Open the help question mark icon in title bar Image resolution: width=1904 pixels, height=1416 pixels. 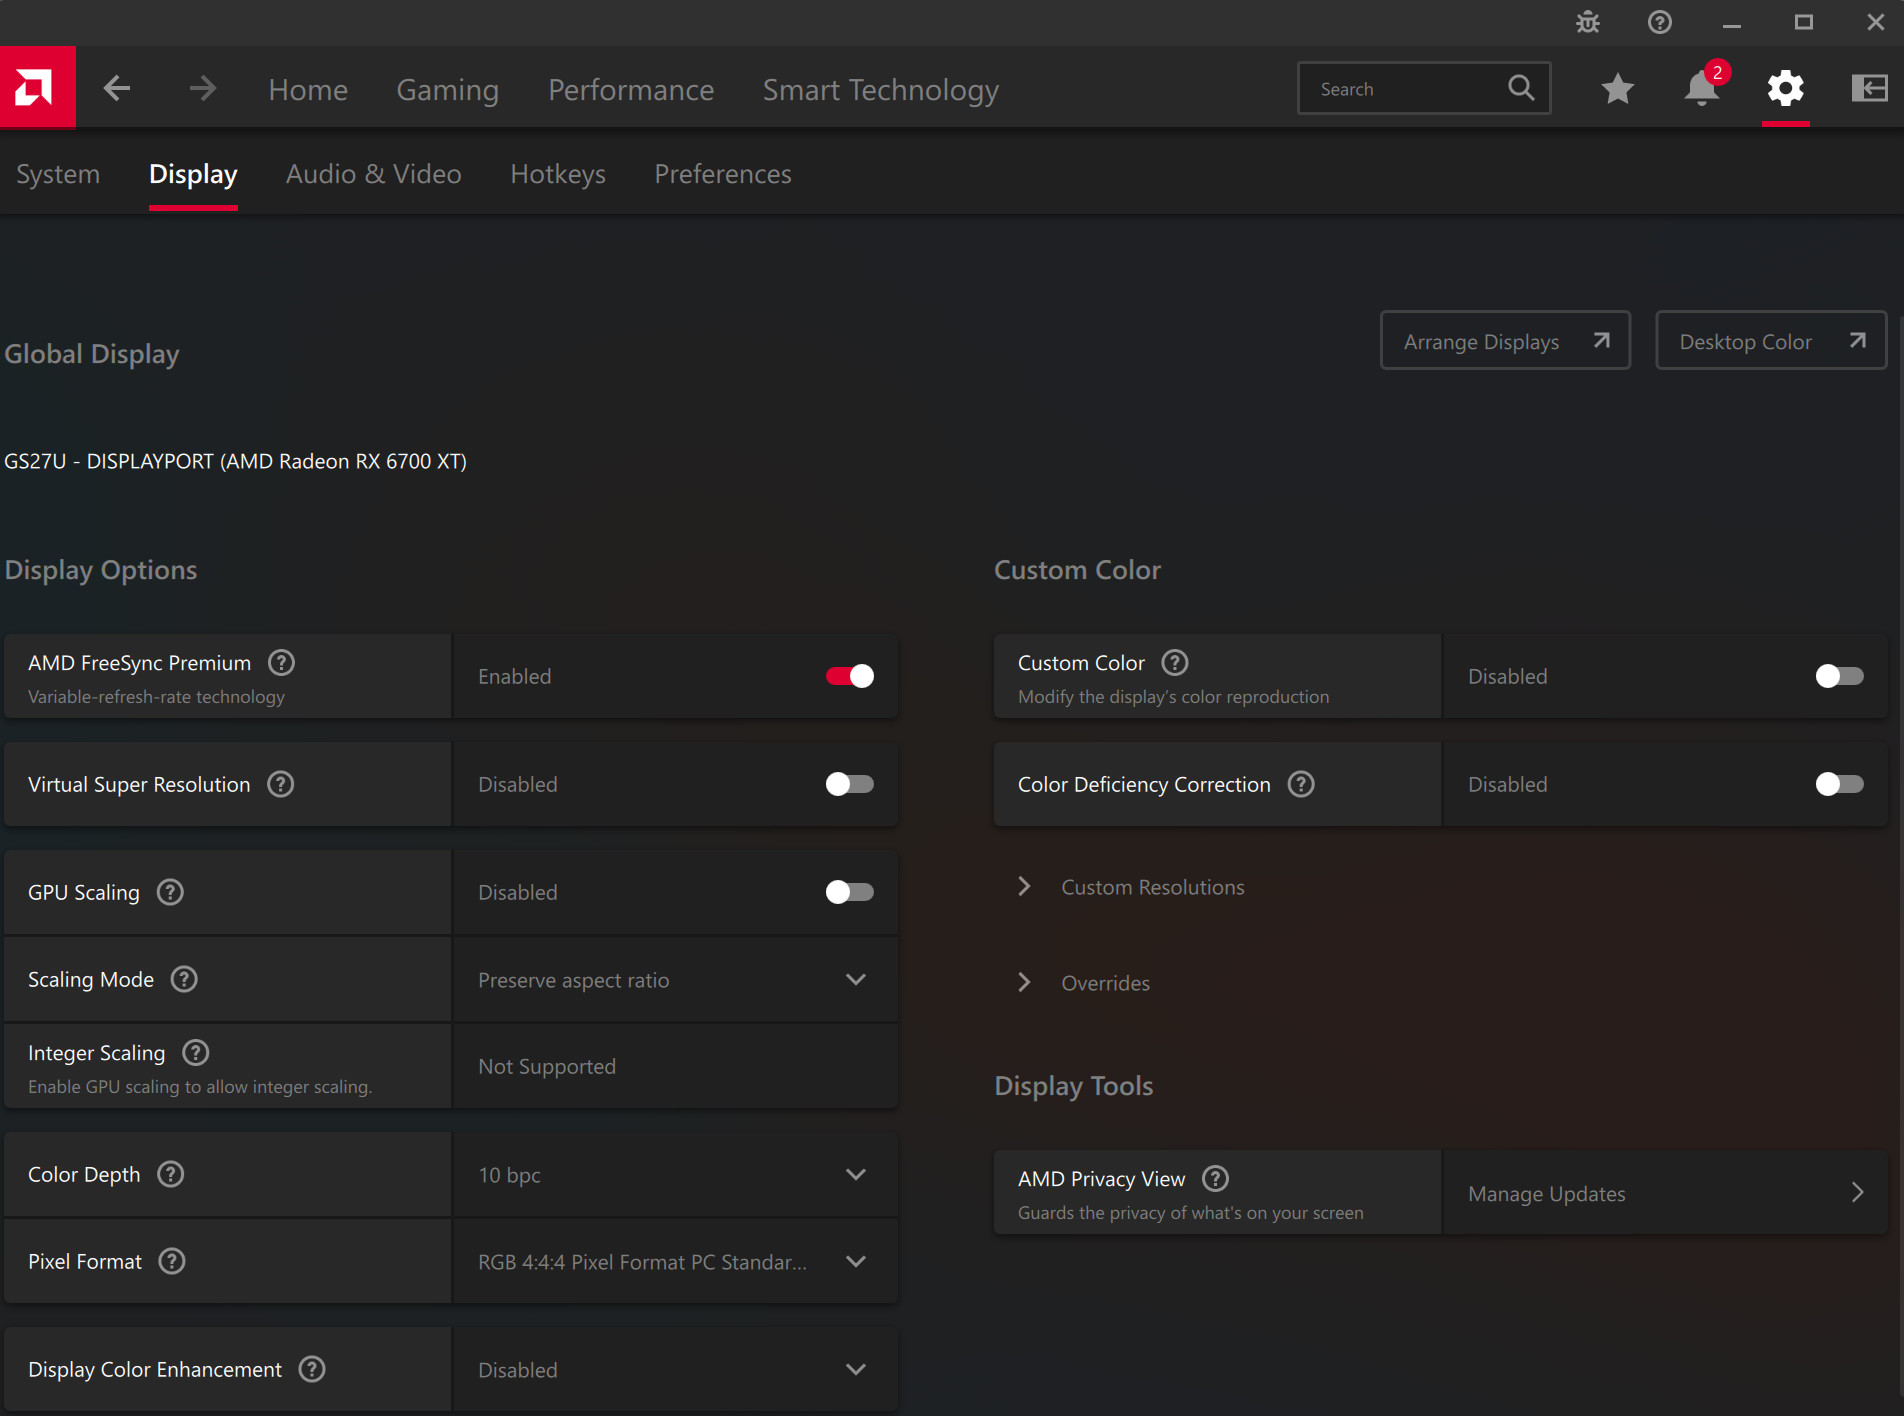[1660, 22]
